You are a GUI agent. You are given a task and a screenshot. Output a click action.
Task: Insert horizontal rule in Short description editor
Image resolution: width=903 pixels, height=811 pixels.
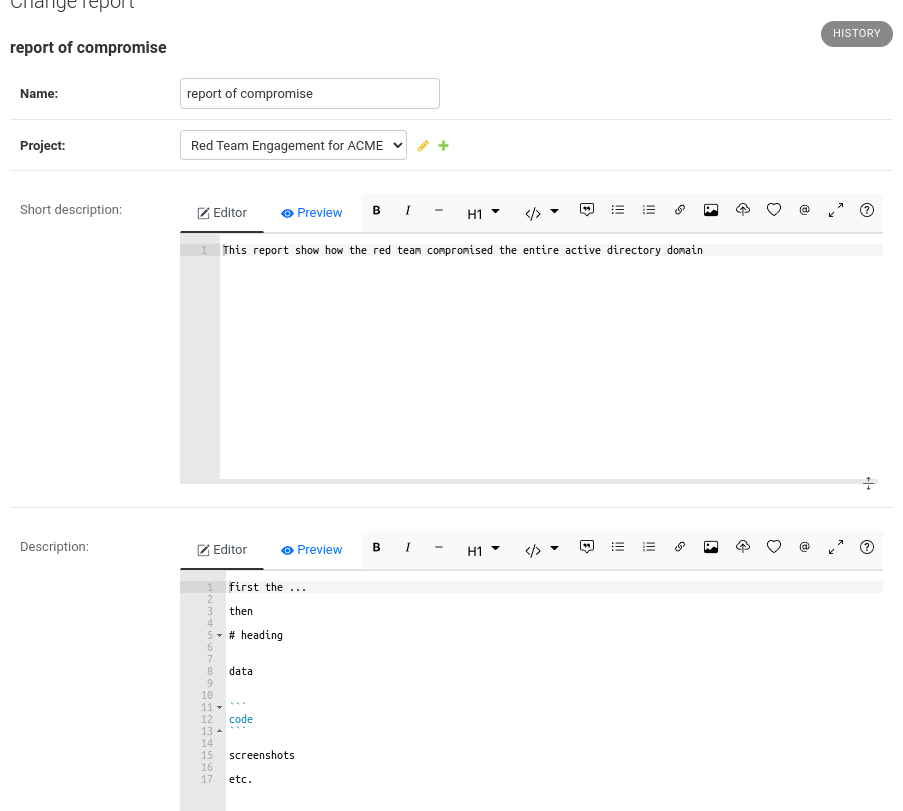(439, 211)
